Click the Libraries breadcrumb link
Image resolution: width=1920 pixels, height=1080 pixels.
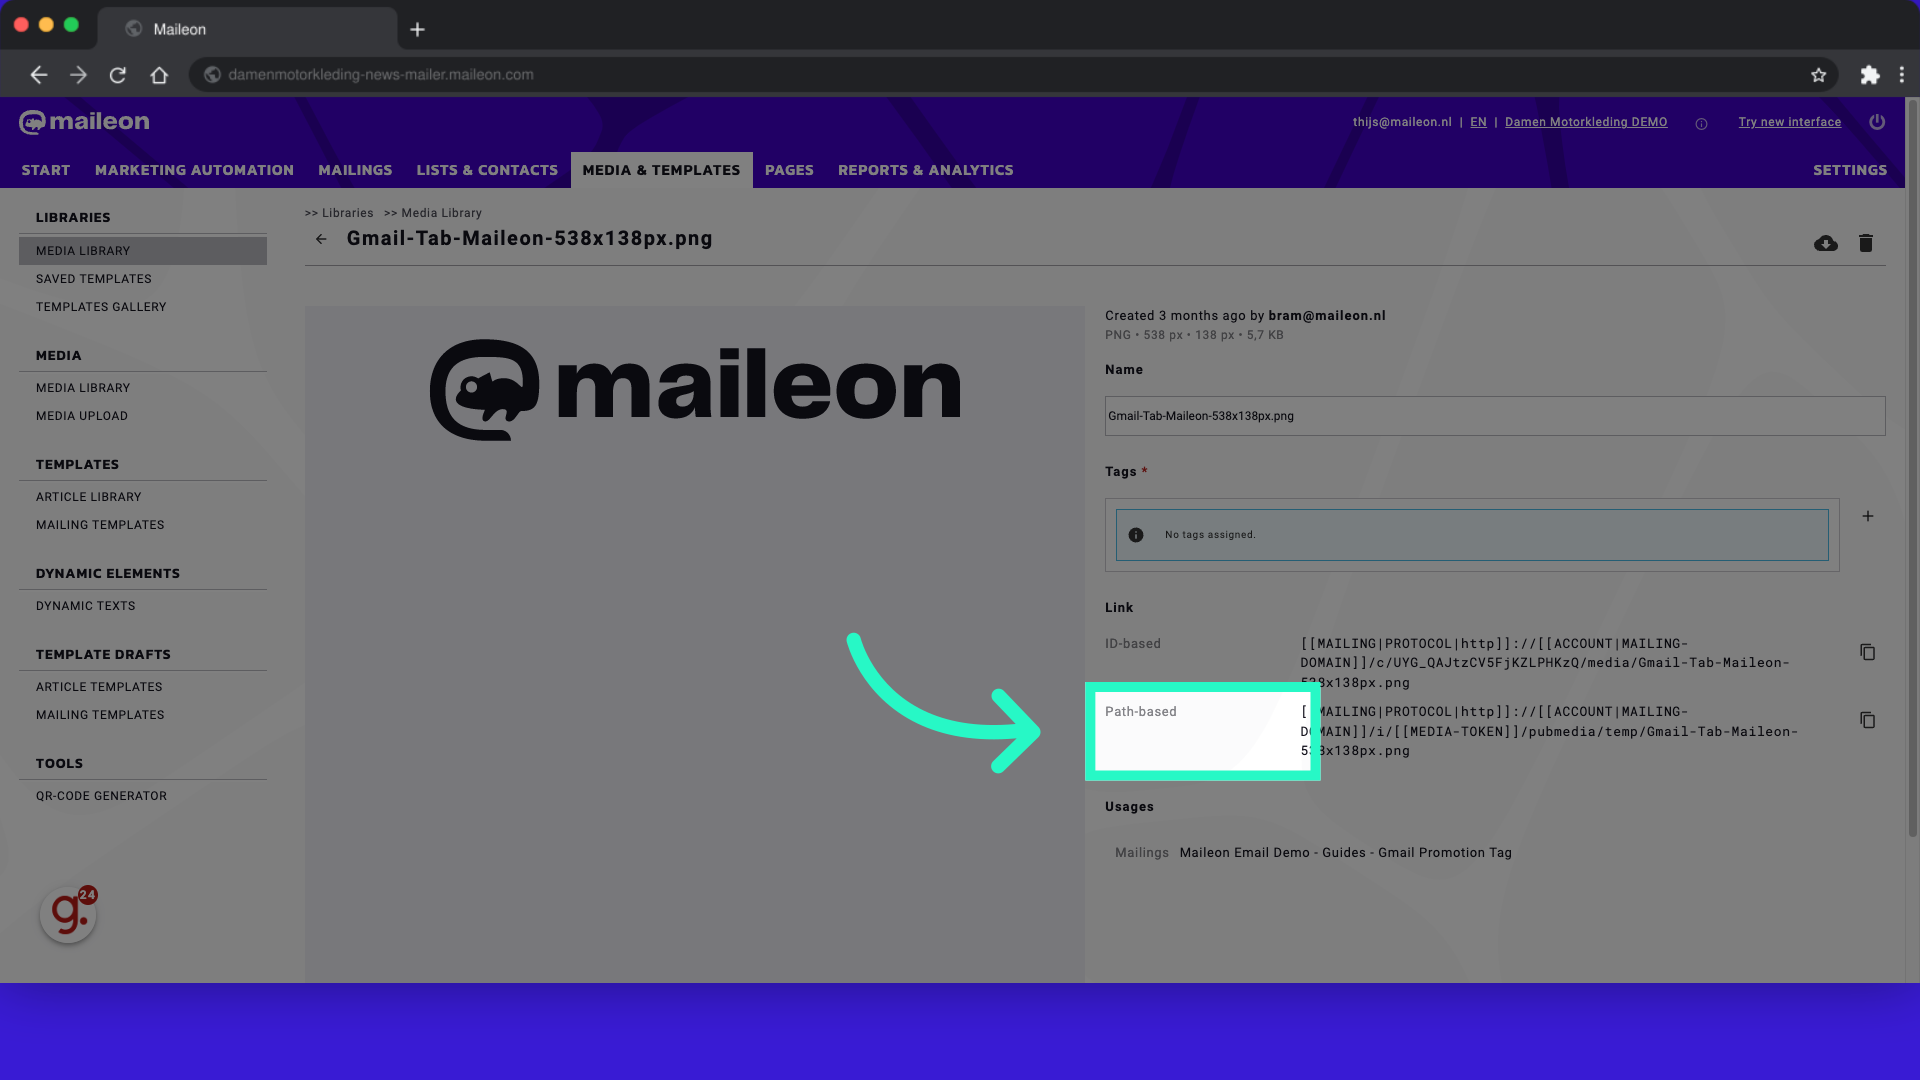(x=348, y=212)
